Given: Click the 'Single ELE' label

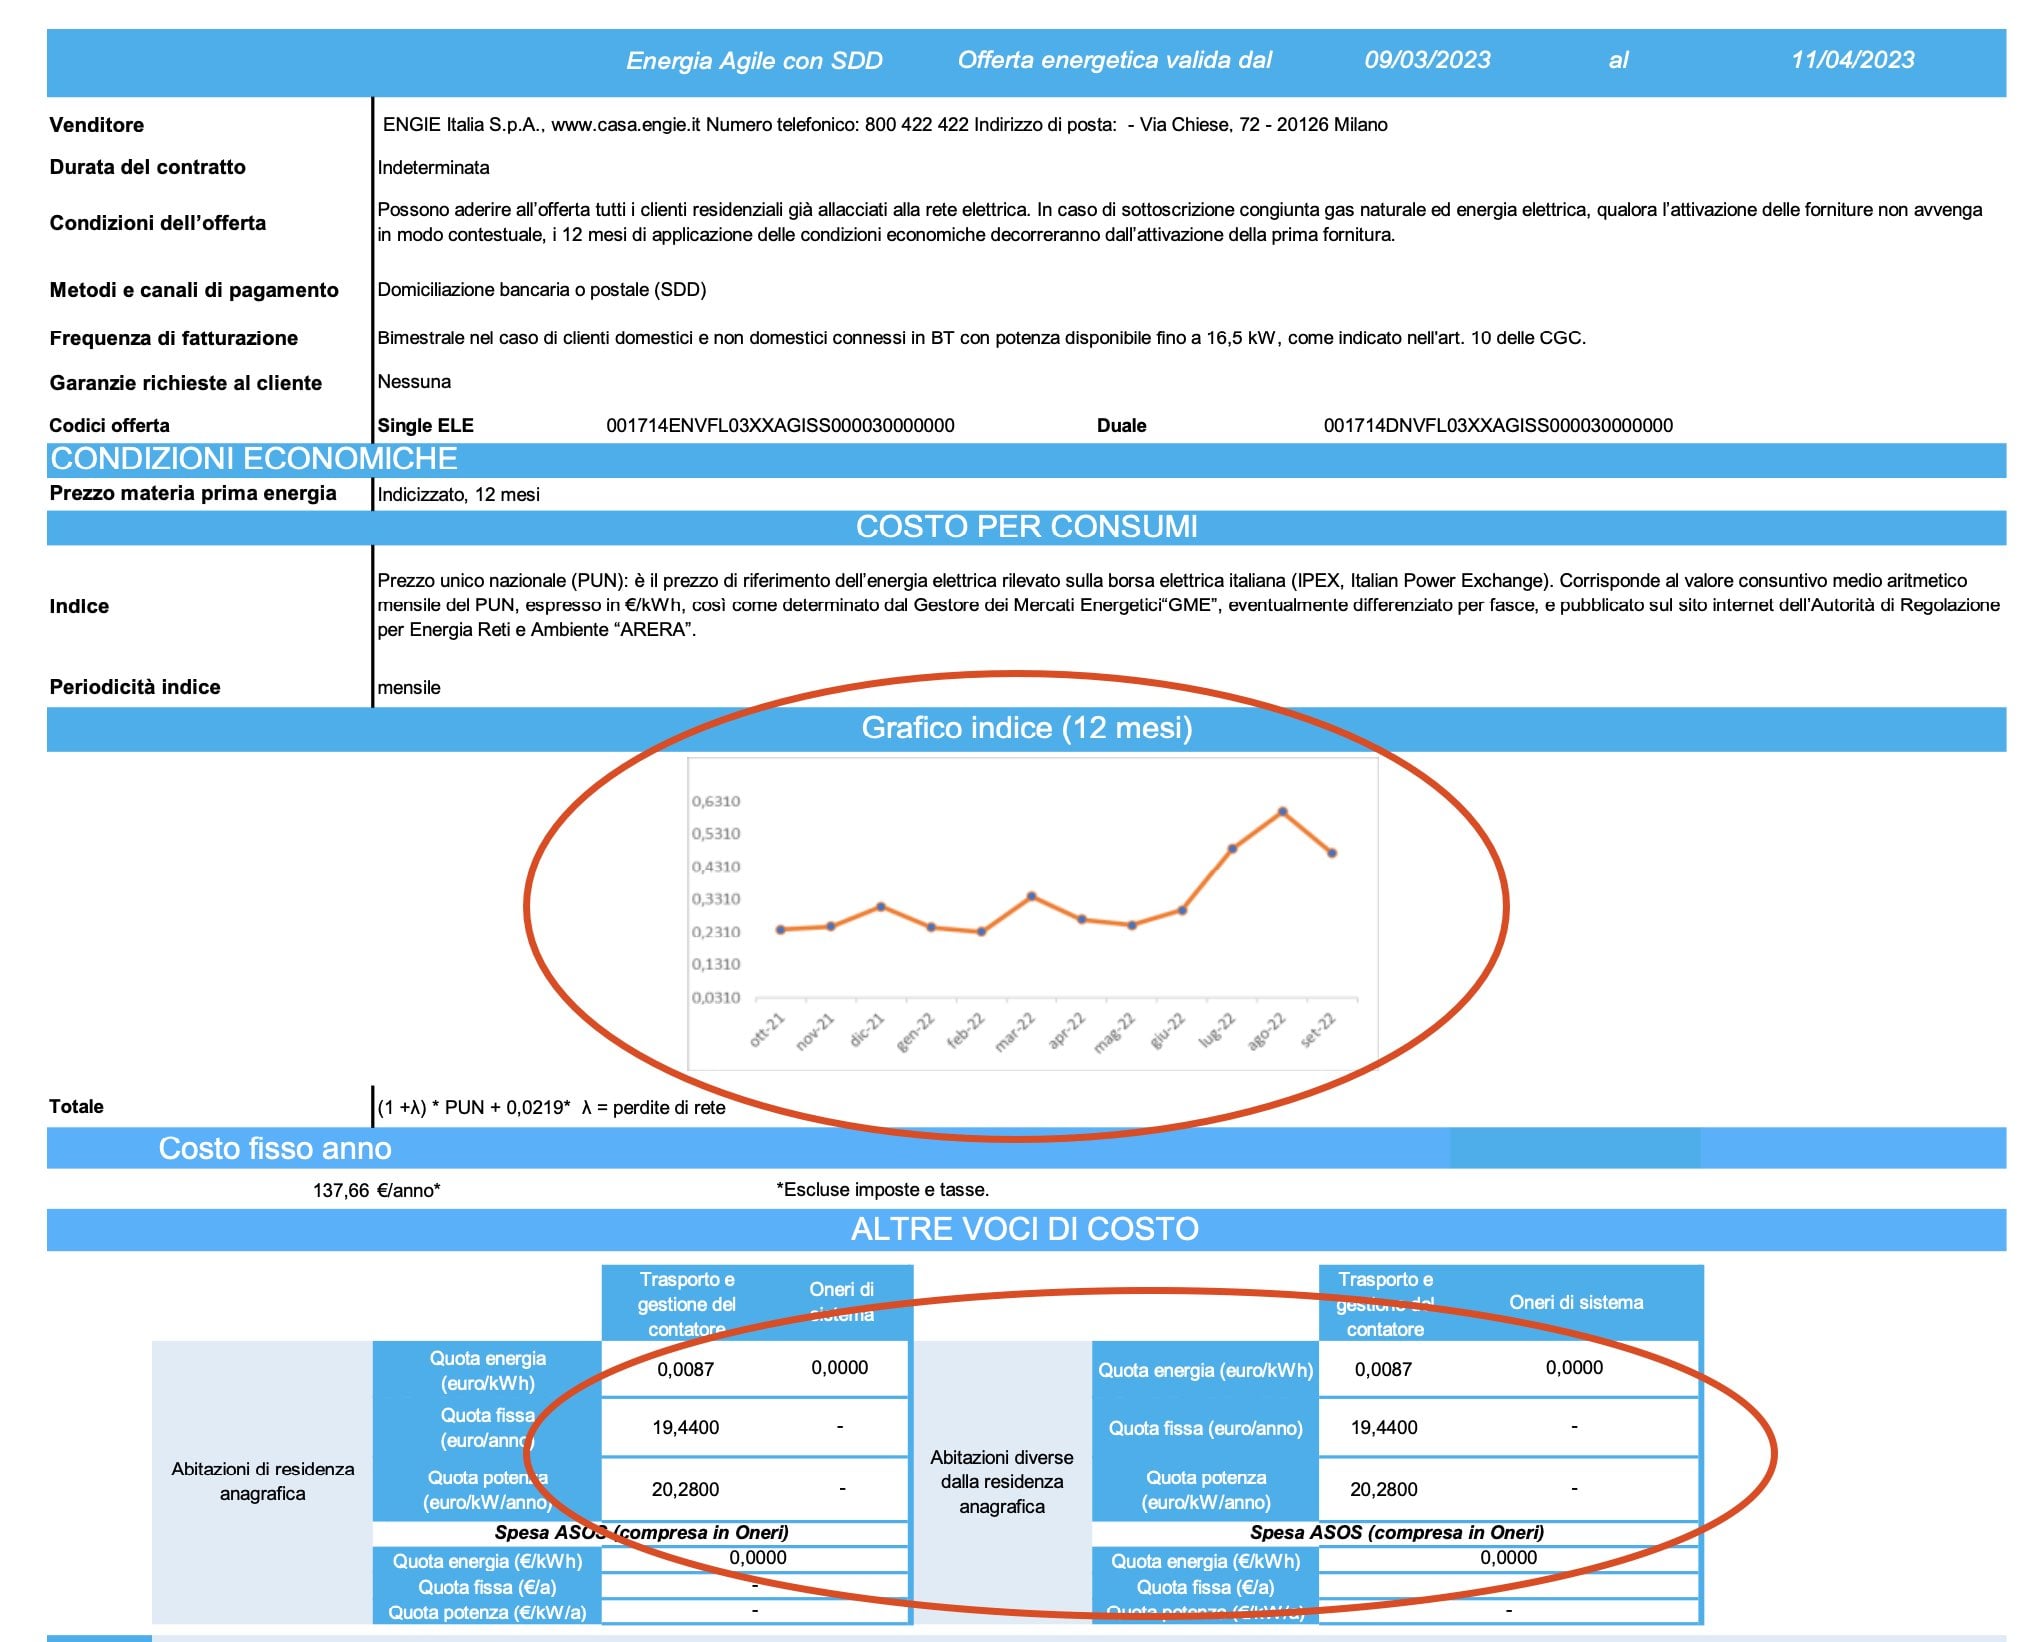Looking at the screenshot, I should point(426,426).
